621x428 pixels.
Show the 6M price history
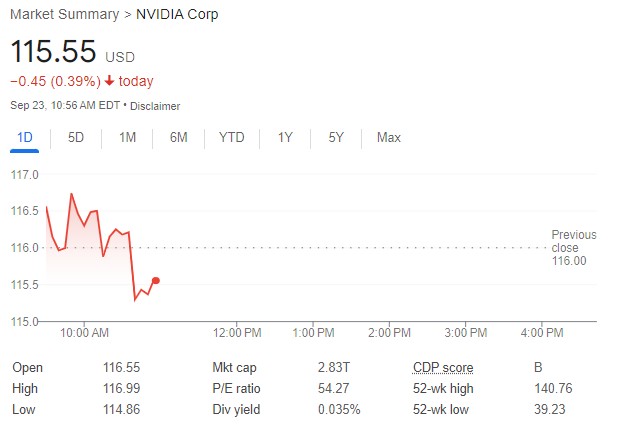tap(179, 138)
